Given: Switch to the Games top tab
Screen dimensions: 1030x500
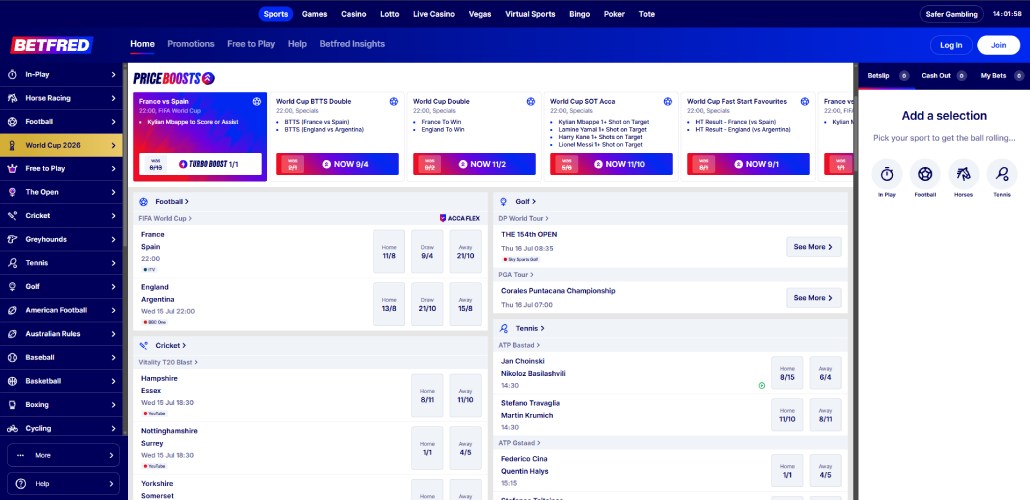Looking at the screenshot, I should (x=315, y=14).
